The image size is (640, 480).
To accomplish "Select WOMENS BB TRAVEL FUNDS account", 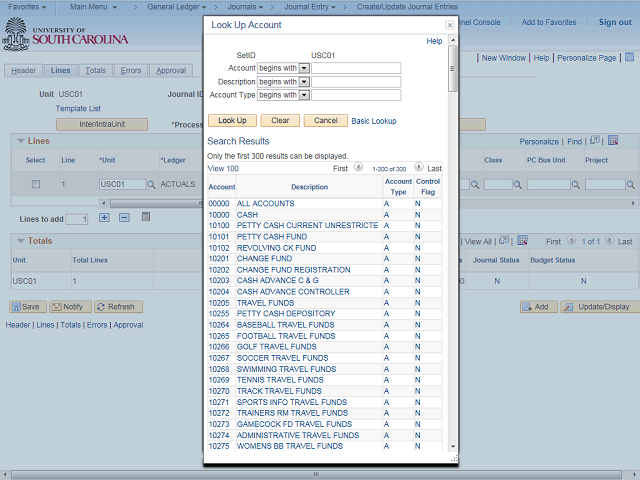I will (x=290, y=446).
